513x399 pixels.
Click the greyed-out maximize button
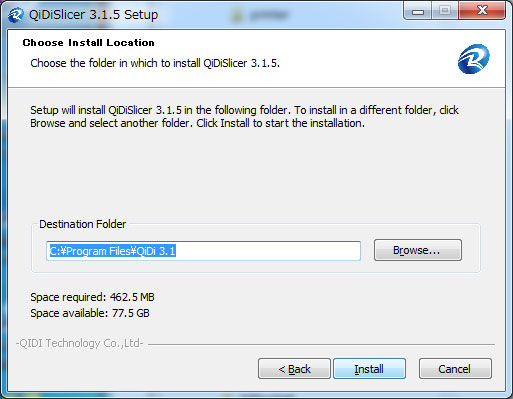point(445,11)
